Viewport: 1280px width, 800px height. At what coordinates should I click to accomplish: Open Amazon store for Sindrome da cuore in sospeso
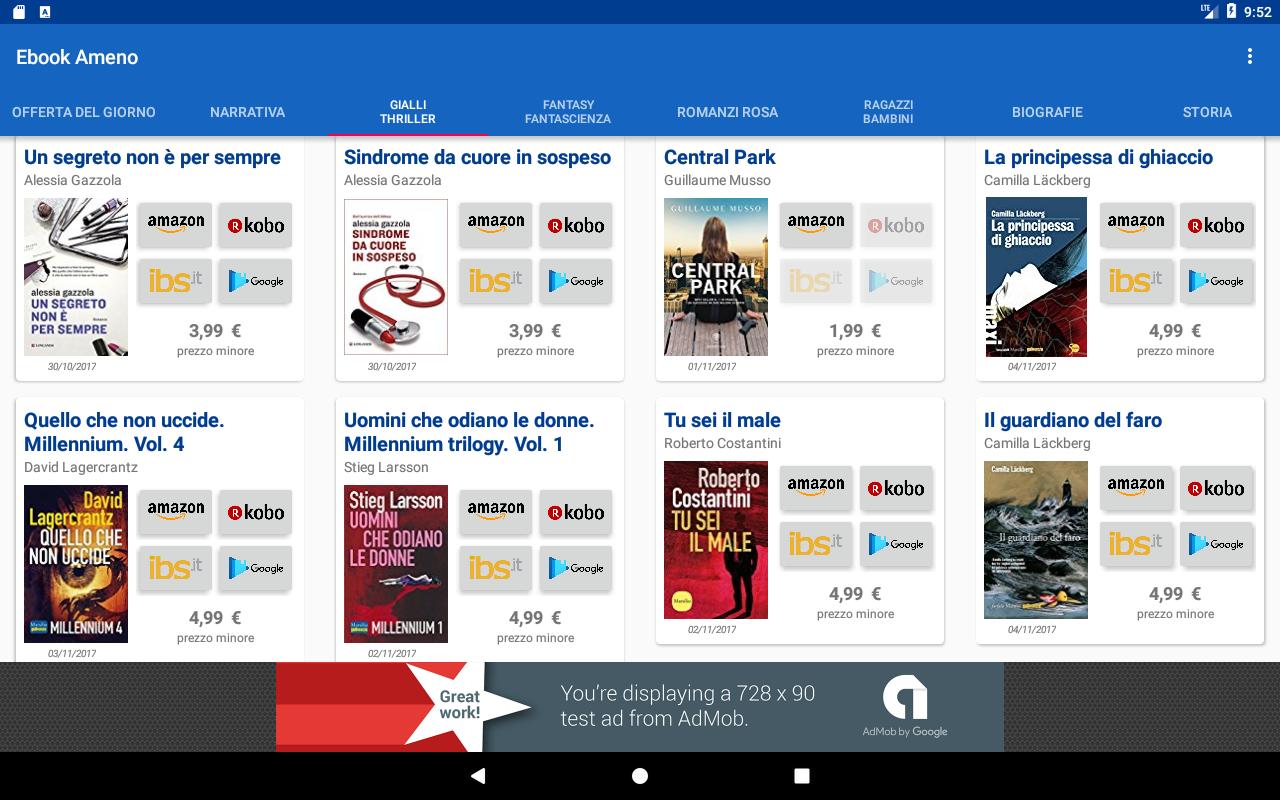pyautogui.click(x=496, y=225)
